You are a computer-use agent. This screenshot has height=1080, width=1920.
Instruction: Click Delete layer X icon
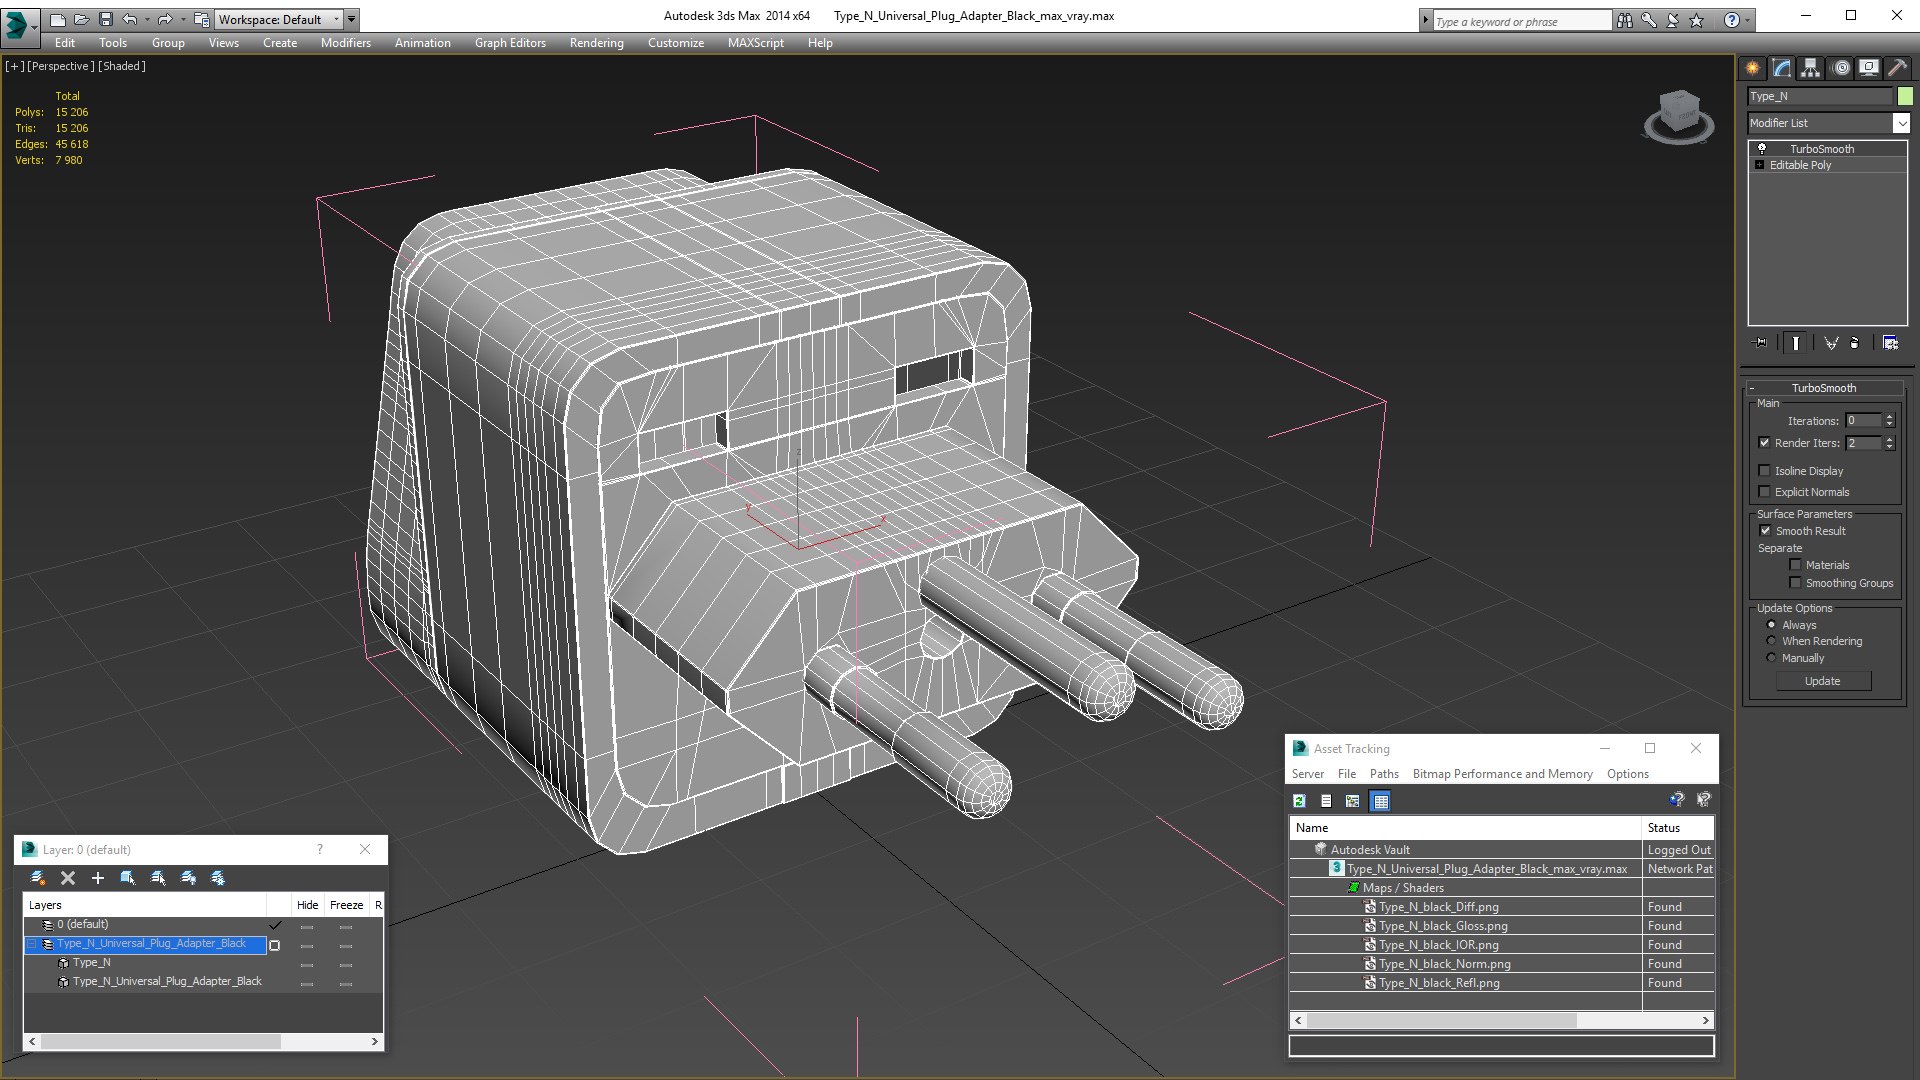click(68, 878)
